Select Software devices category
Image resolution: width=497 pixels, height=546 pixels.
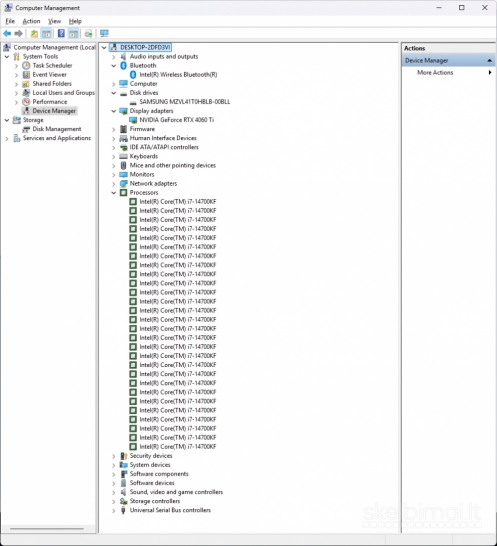[152, 483]
